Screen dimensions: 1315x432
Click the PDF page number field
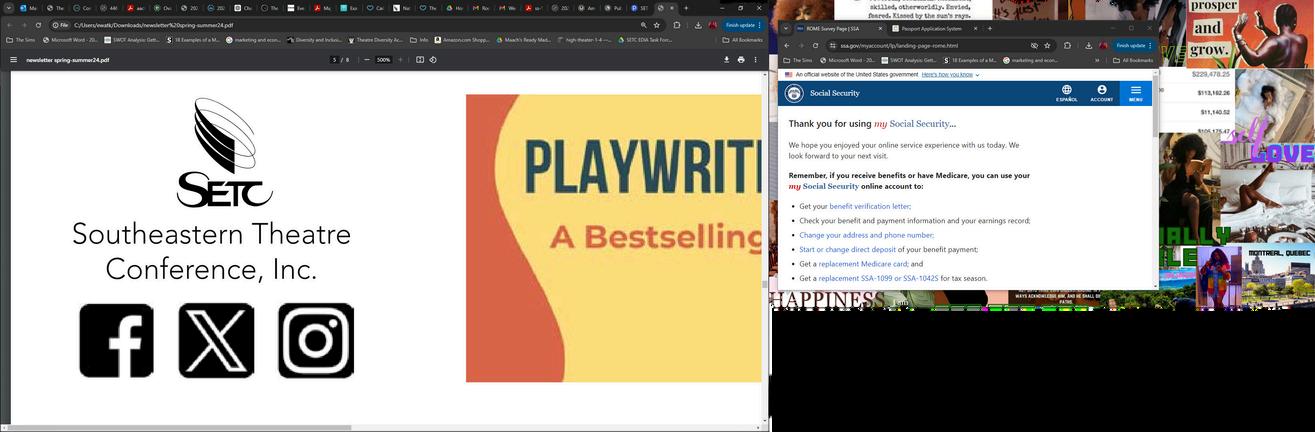pos(335,60)
